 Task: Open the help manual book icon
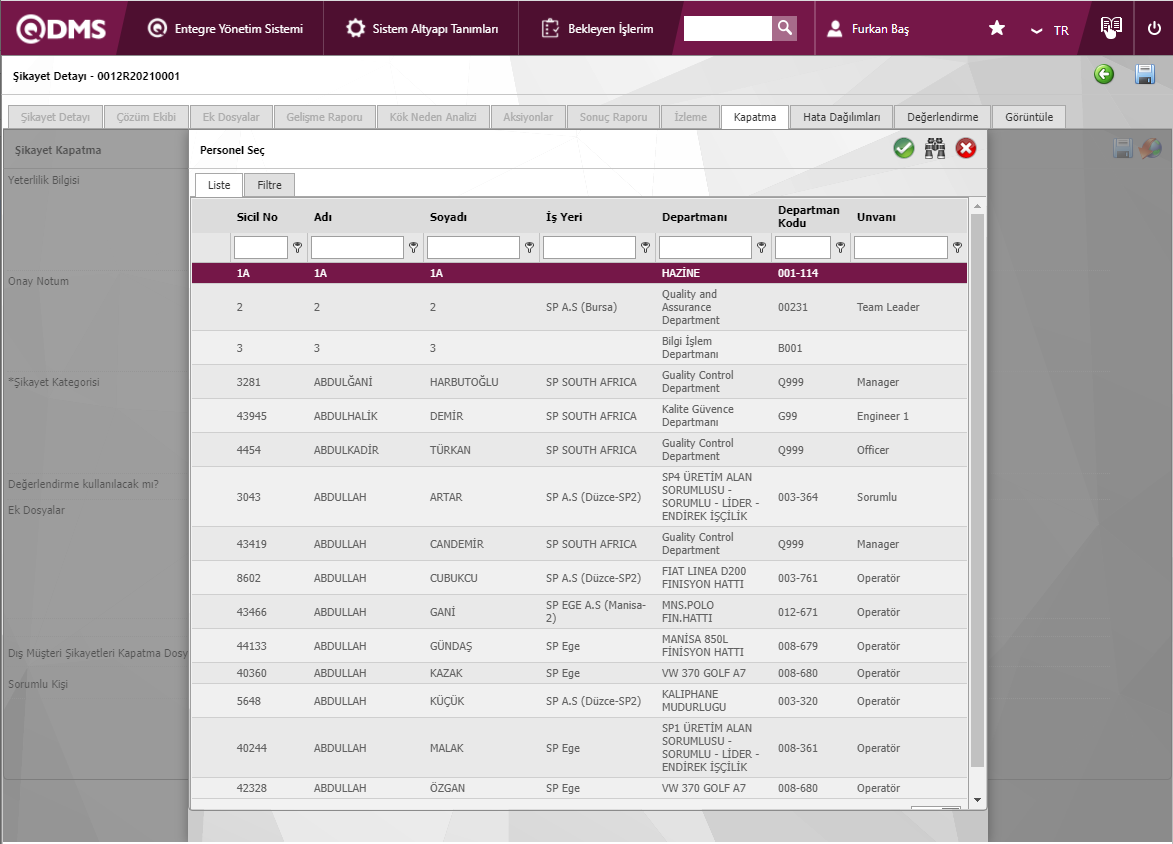click(x=1111, y=28)
